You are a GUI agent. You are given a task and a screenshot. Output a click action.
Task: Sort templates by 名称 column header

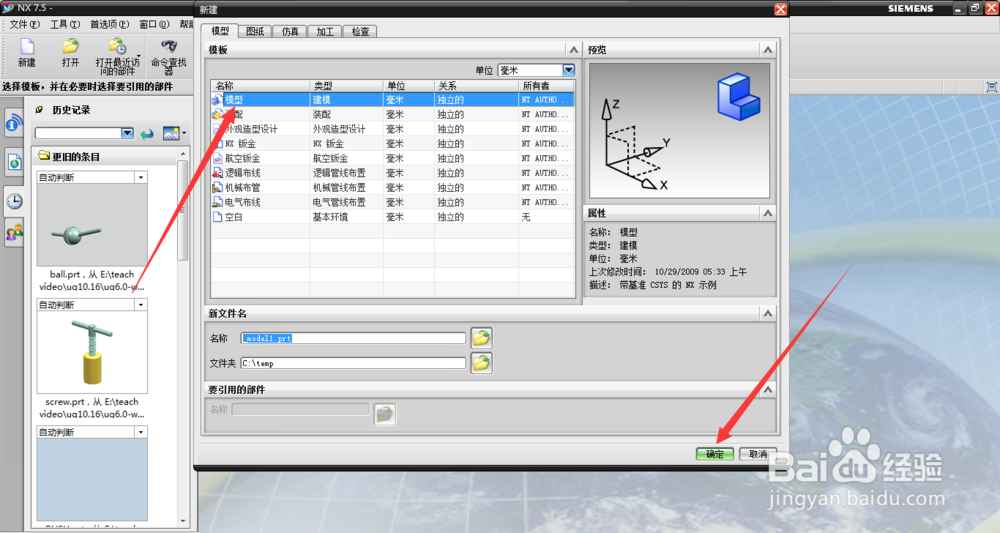pos(260,85)
